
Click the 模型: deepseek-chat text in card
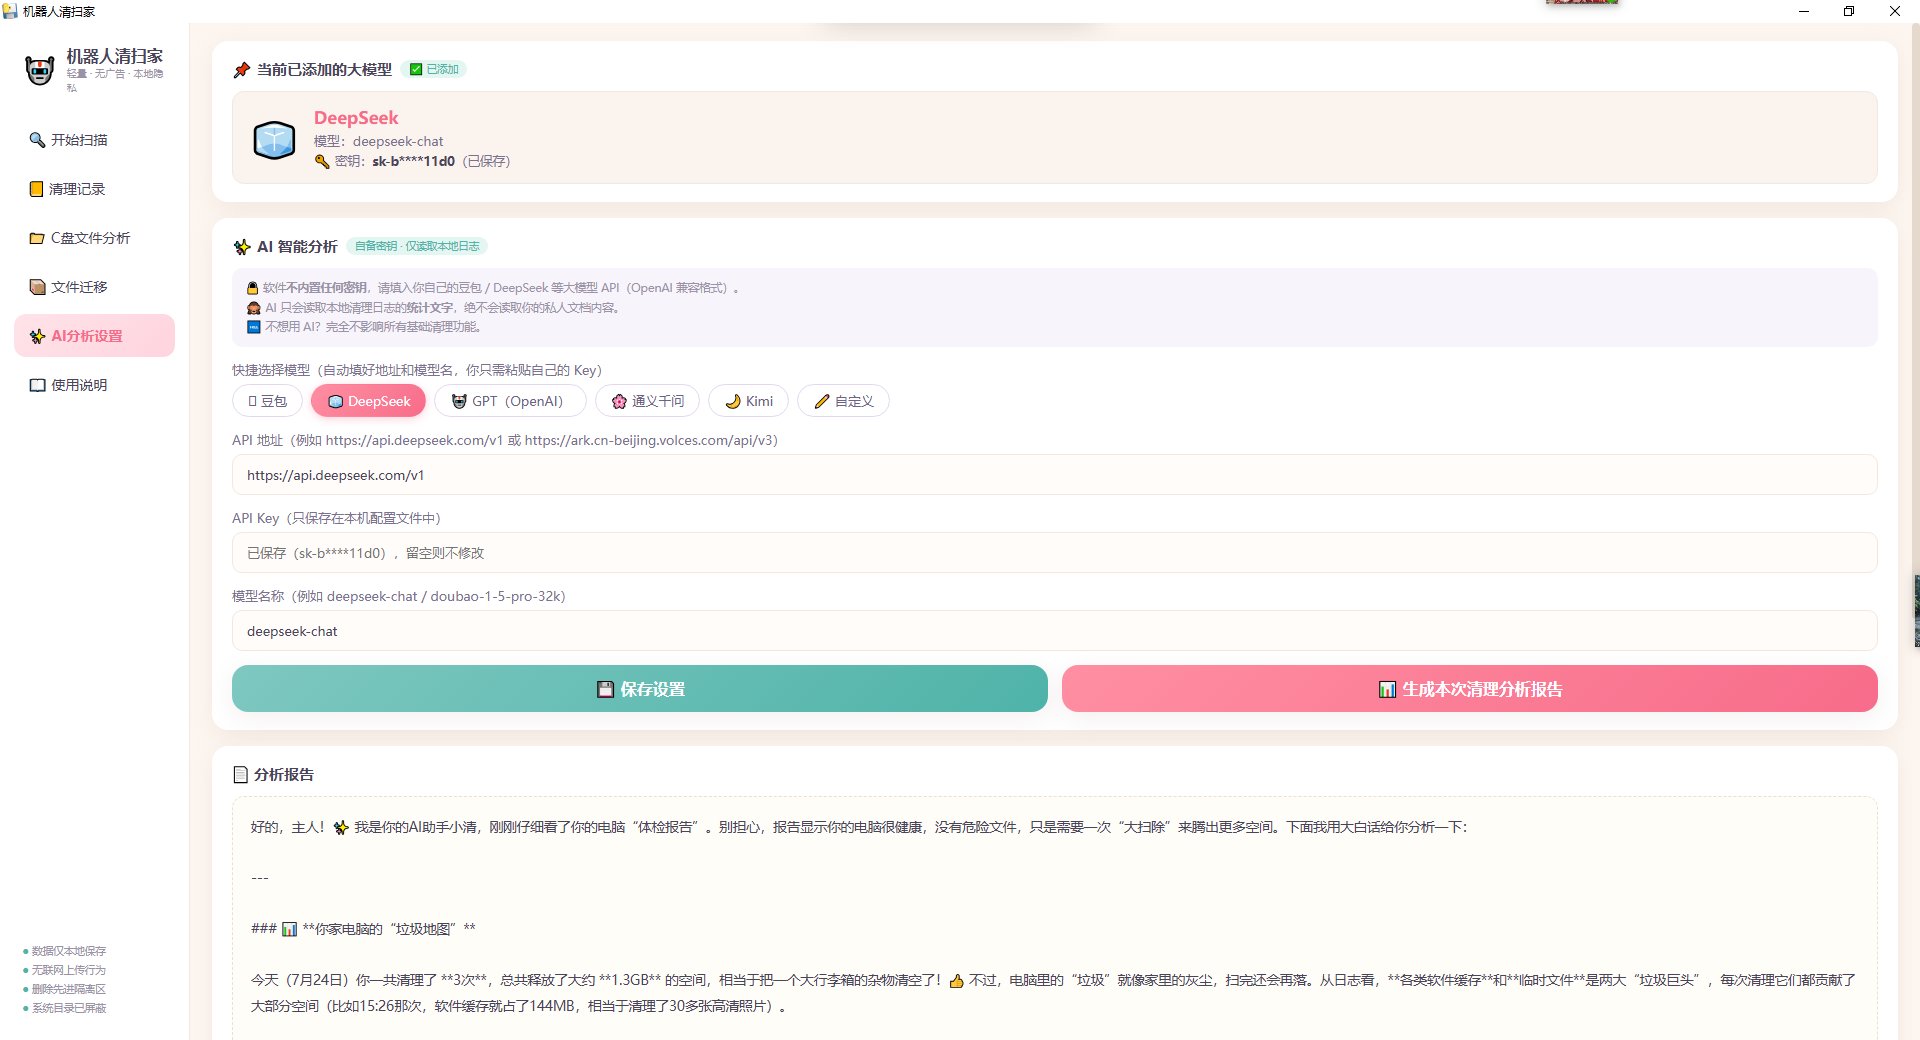pos(378,142)
